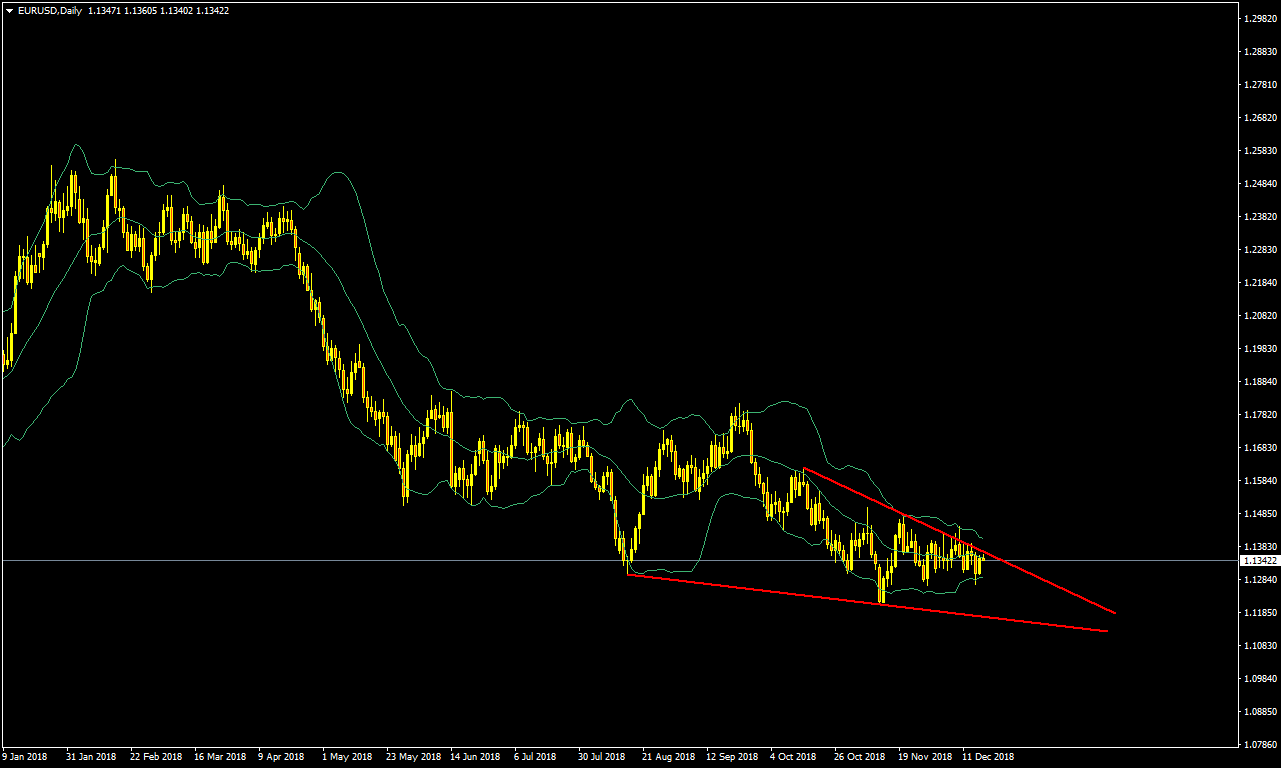Click the 14 Jun 2018 date label
1281x768 pixels.
(x=475, y=757)
